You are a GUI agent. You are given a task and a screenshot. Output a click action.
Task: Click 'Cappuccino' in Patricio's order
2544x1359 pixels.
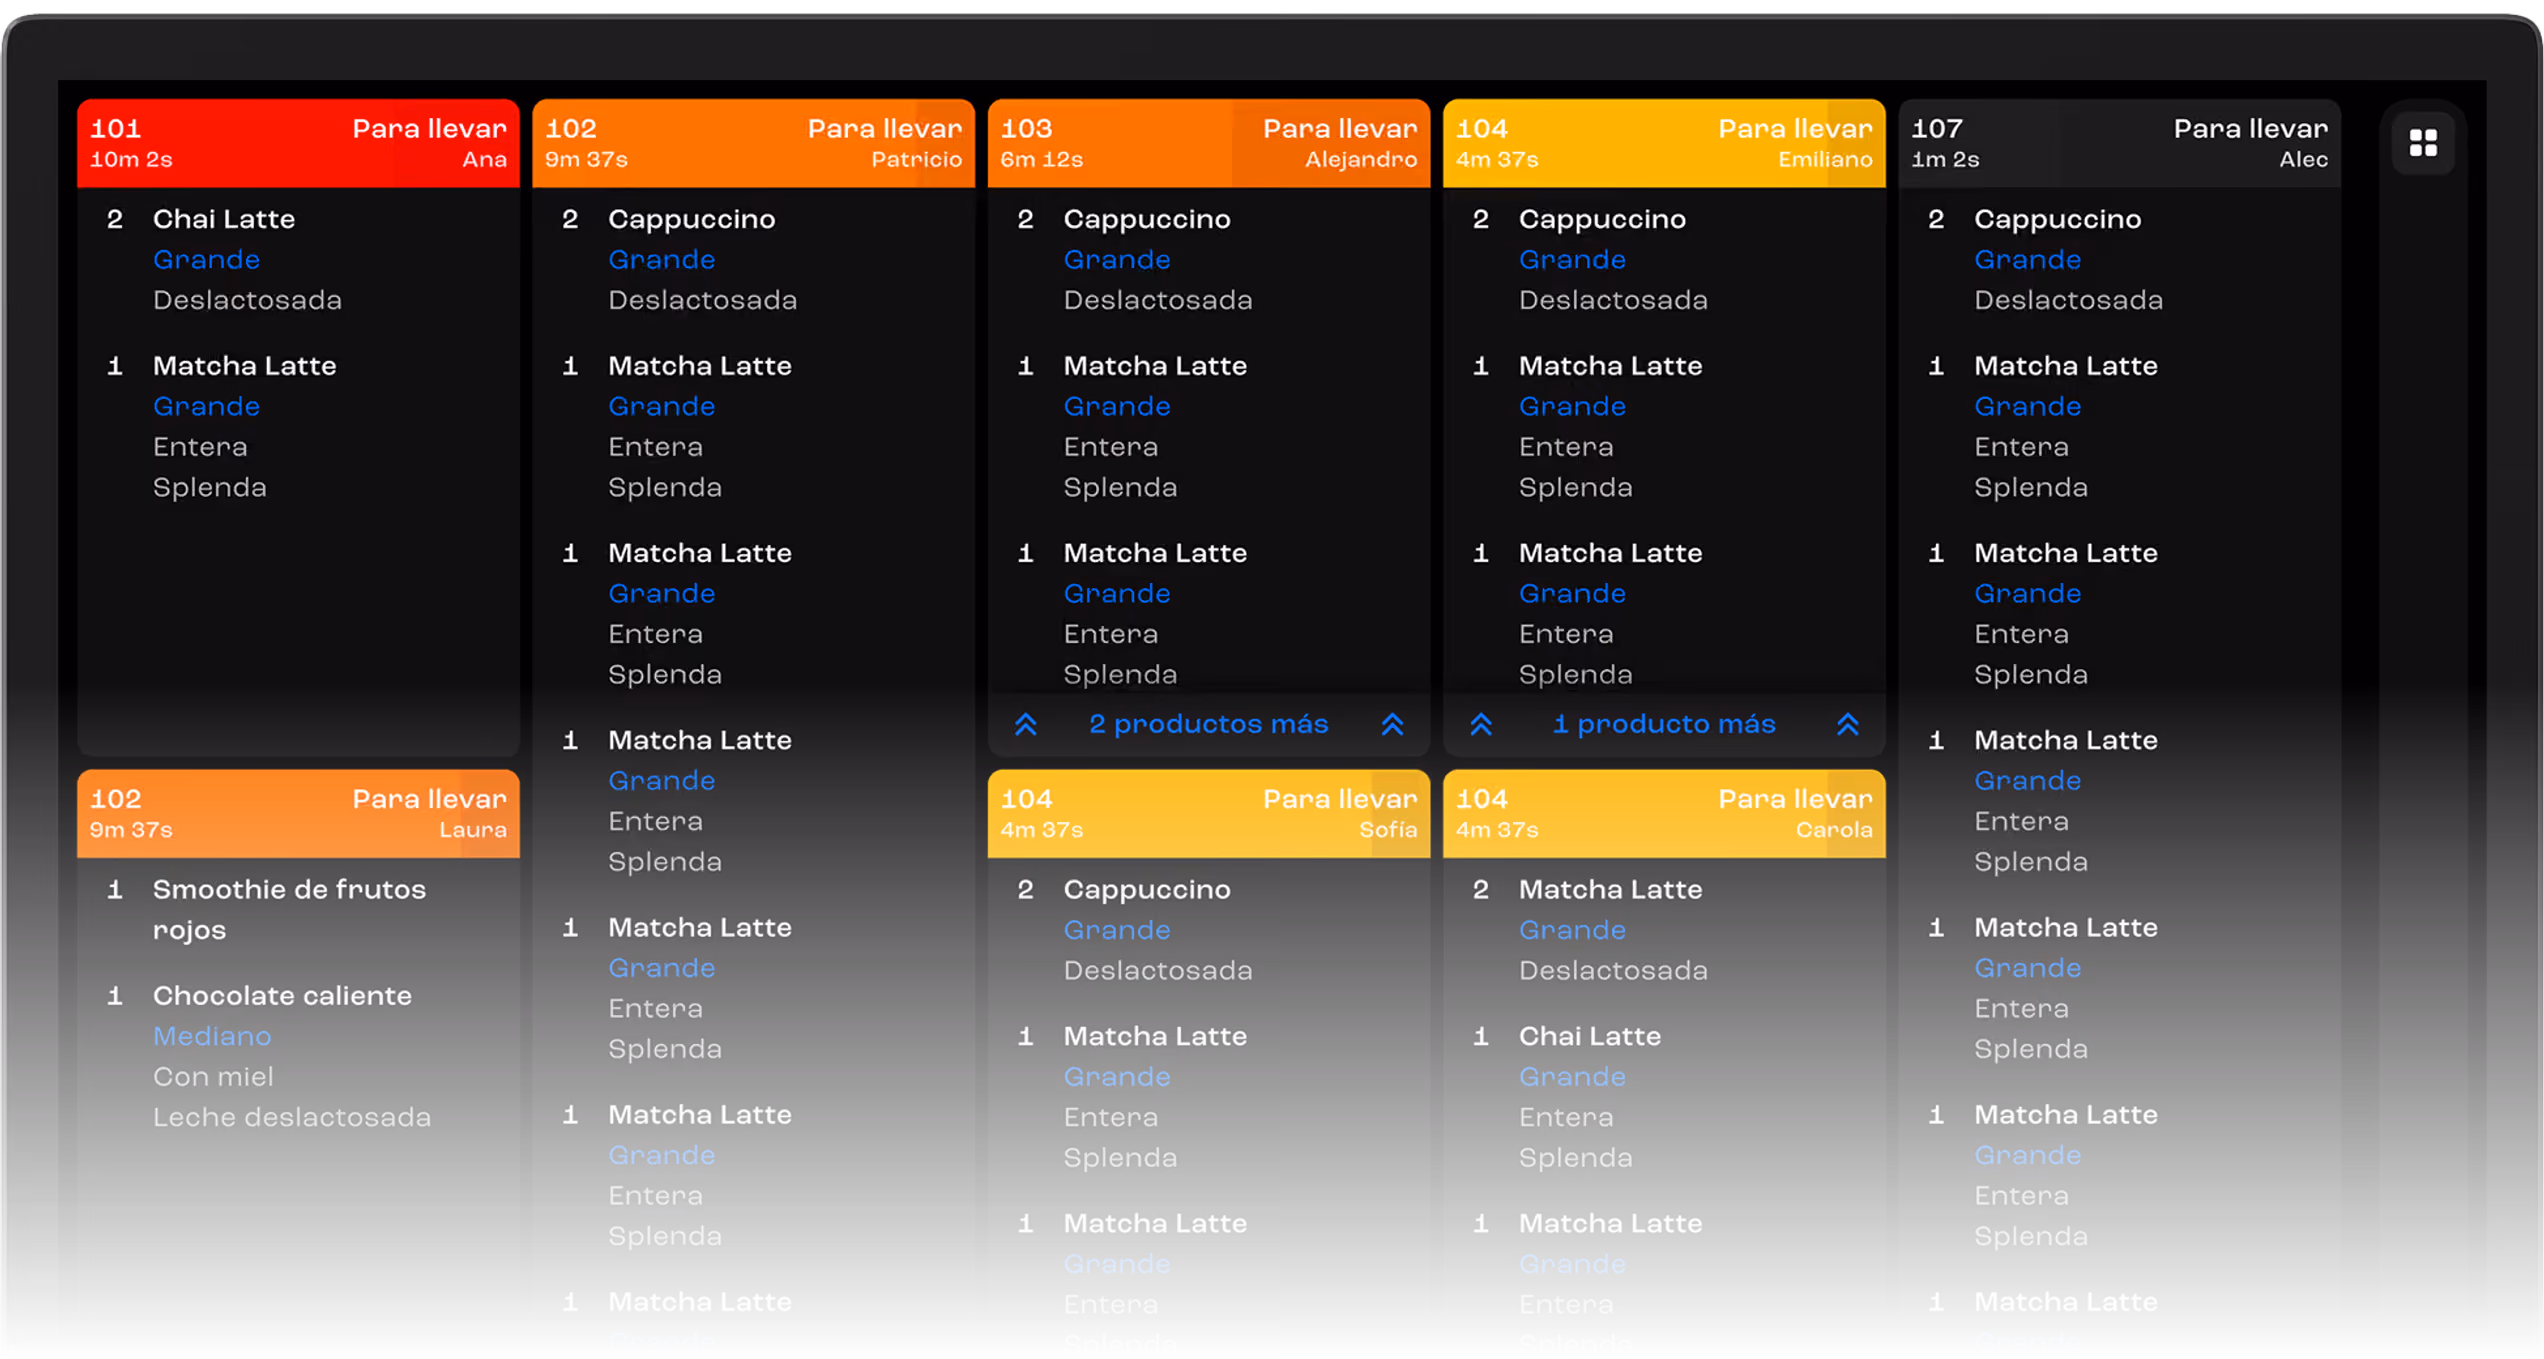click(x=691, y=219)
